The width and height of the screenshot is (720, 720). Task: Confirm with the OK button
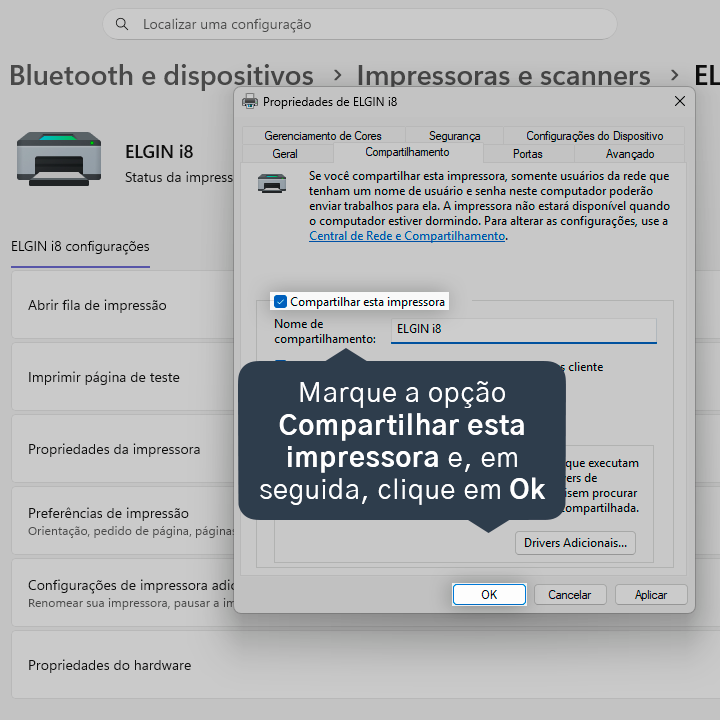tap(489, 595)
